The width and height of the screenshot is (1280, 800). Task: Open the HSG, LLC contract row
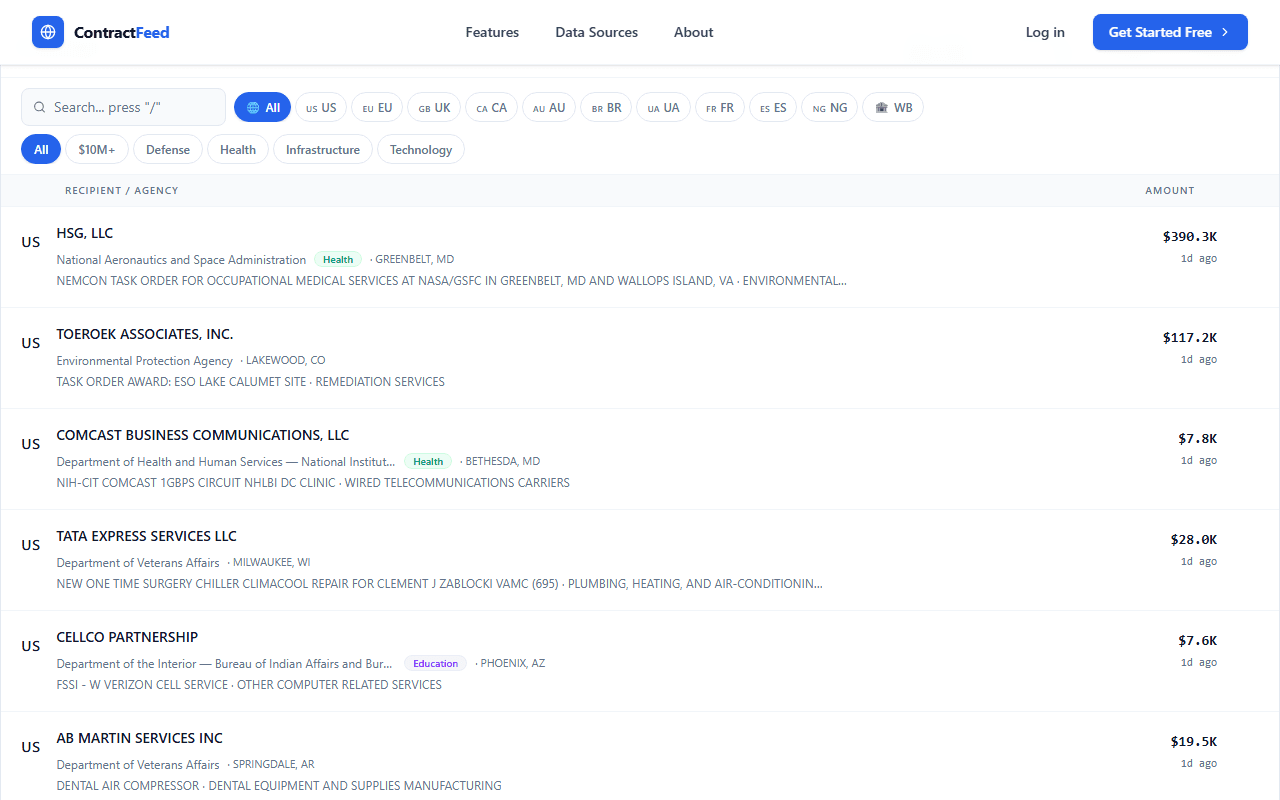pyautogui.click(x=640, y=257)
